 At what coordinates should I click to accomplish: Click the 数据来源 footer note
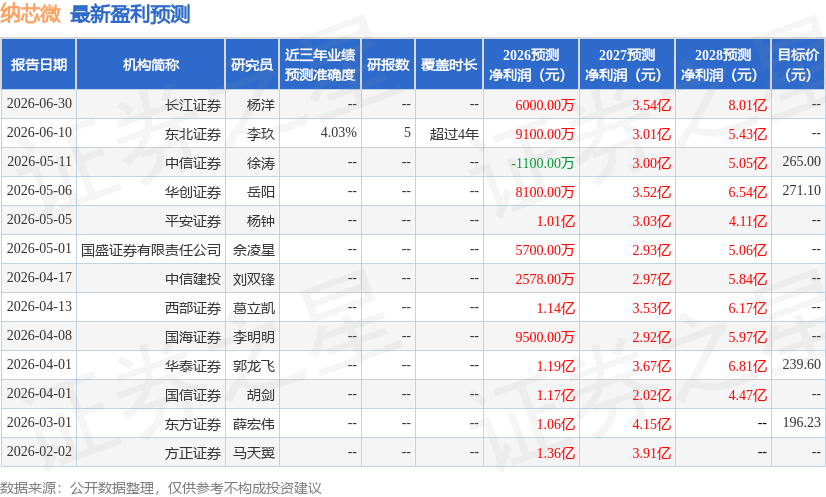point(161,488)
